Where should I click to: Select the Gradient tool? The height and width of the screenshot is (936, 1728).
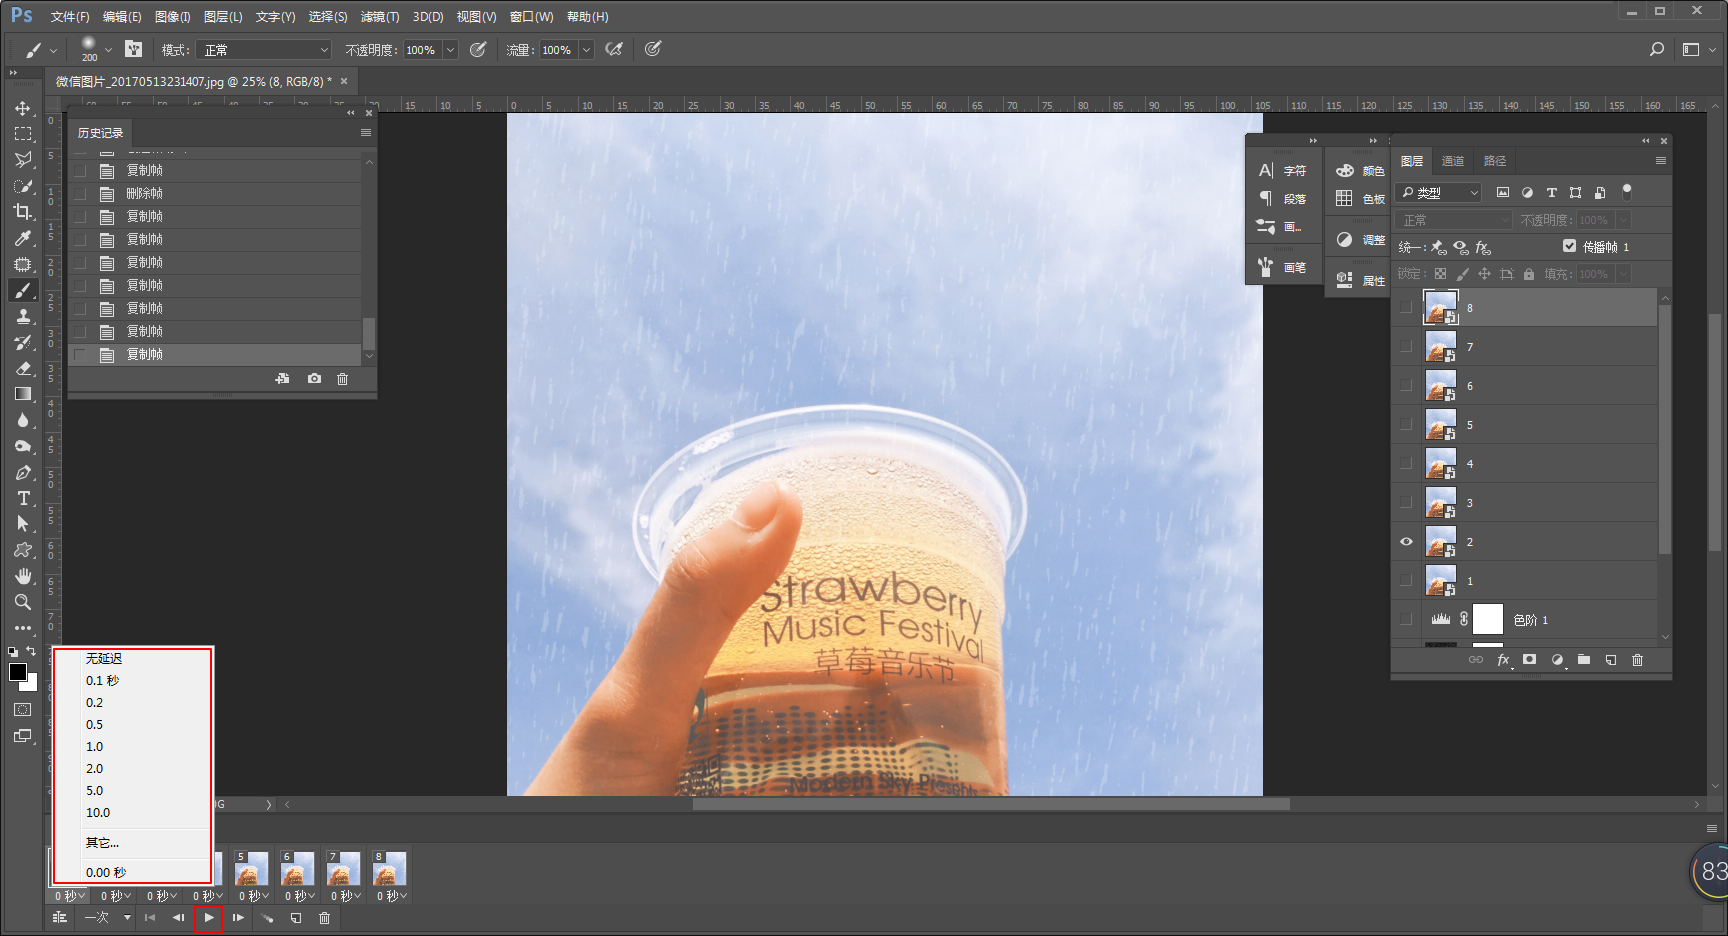pyautogui.click(x=23, y=394)
